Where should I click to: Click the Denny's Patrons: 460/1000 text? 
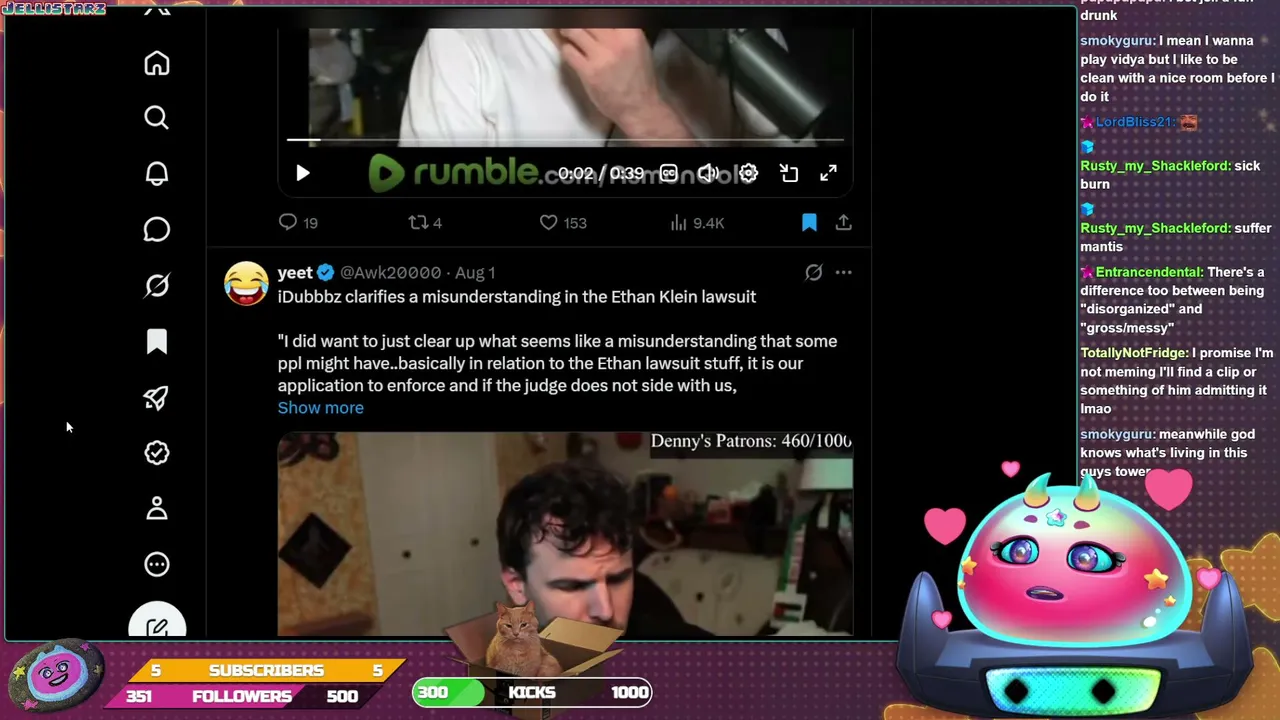751,441
